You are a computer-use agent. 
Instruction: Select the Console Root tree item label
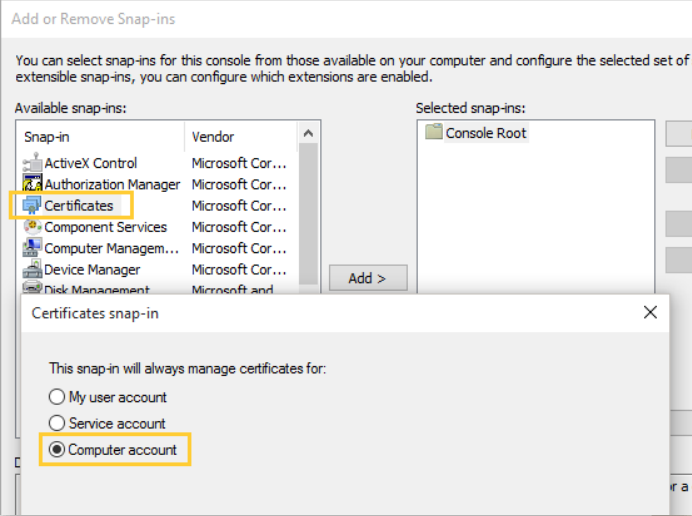486,133
